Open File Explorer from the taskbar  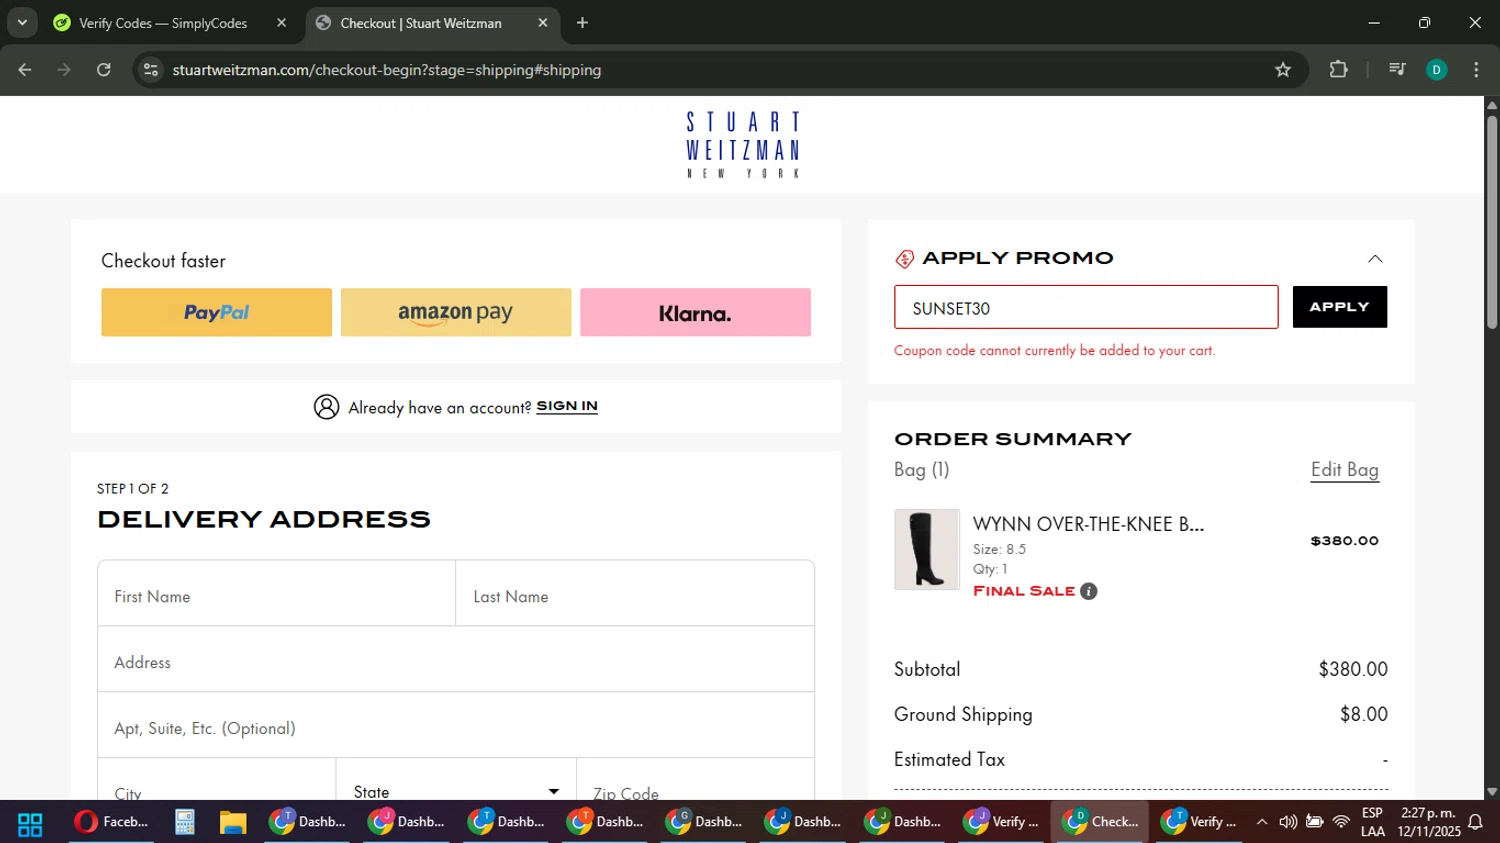point(233,822)
